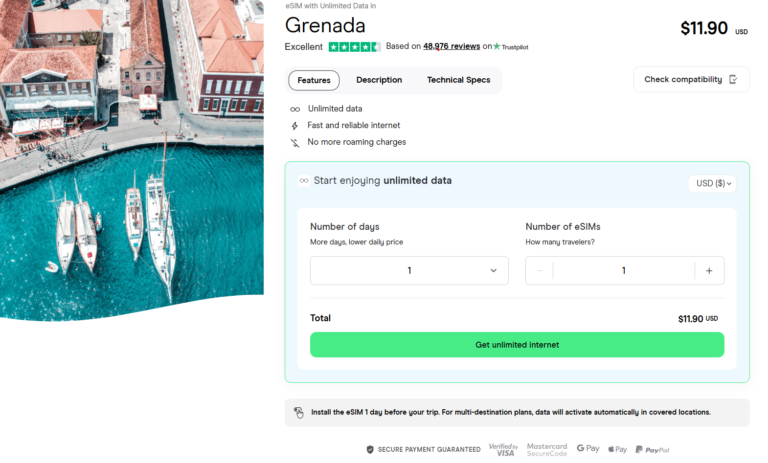Screen dimensions: 768x463
Task: Click the Mastercard SecureCode logo
Action: pyautogui.click(x=547, y=450)
